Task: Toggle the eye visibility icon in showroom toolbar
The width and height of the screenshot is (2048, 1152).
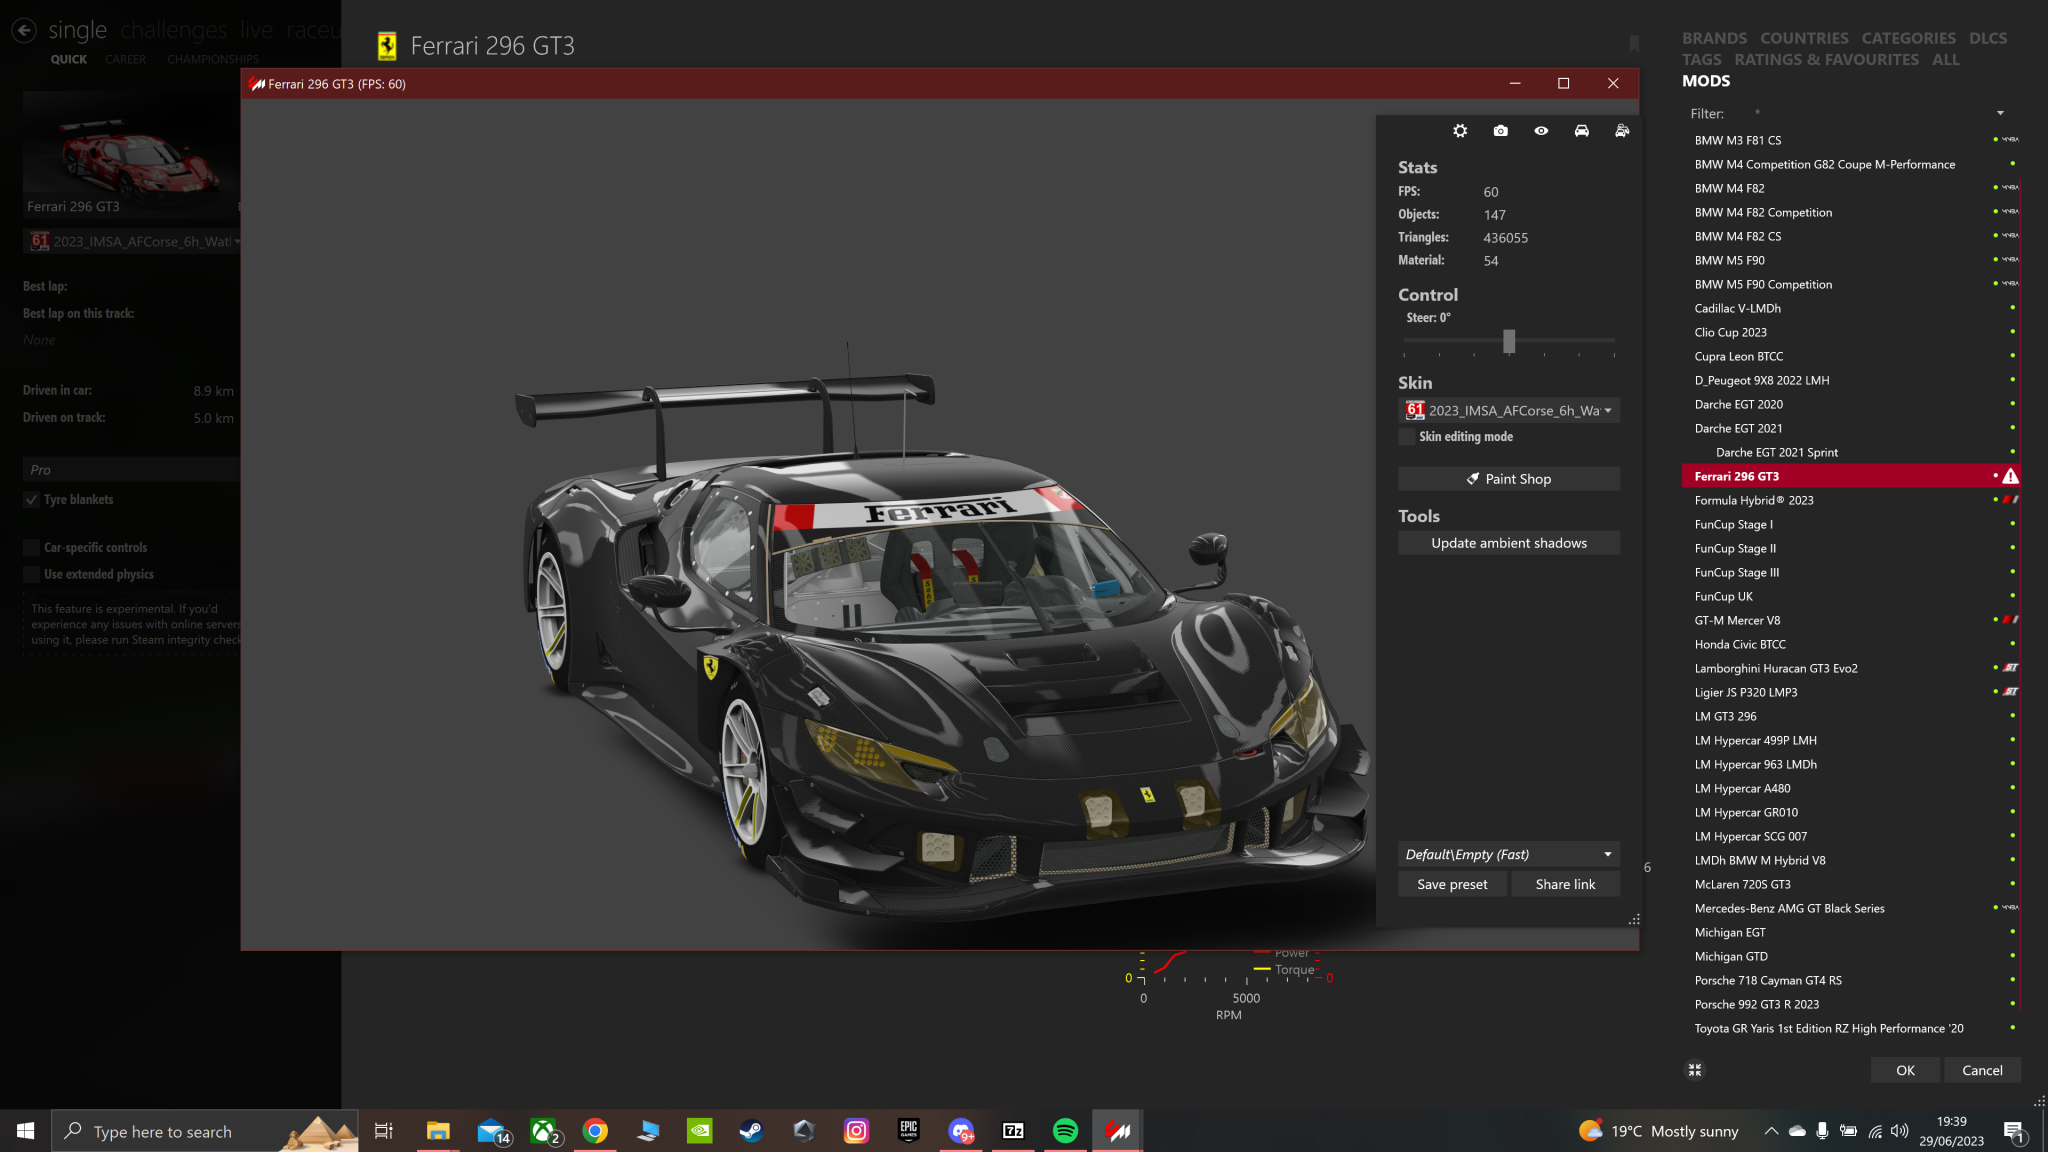Action: coord(1541,131)
